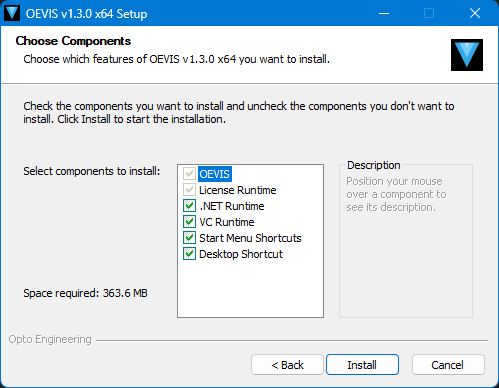499x388 pixels.
Task: Click 'Select components to install:' label
Action: pos(92,171)
